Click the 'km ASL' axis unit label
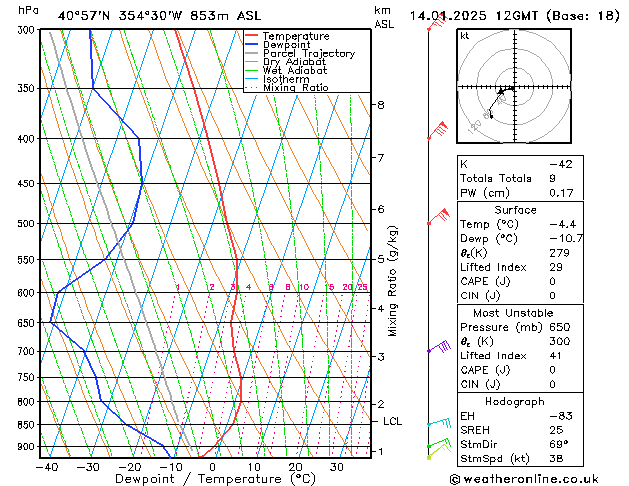Viewport: 629px width, 486px height. (384, 17)
